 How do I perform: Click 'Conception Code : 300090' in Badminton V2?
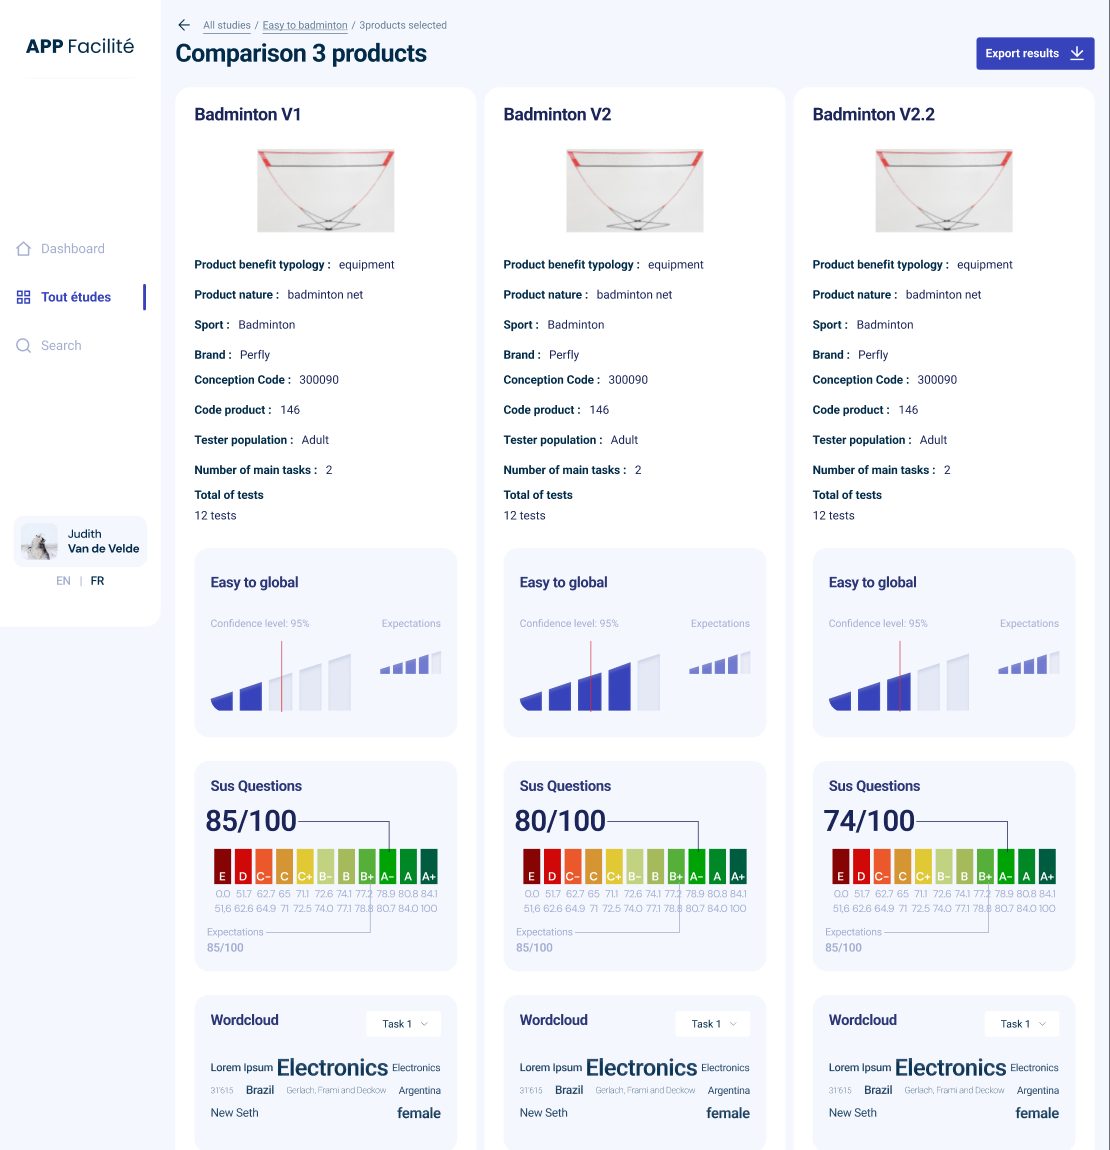(x=576, y=380)
